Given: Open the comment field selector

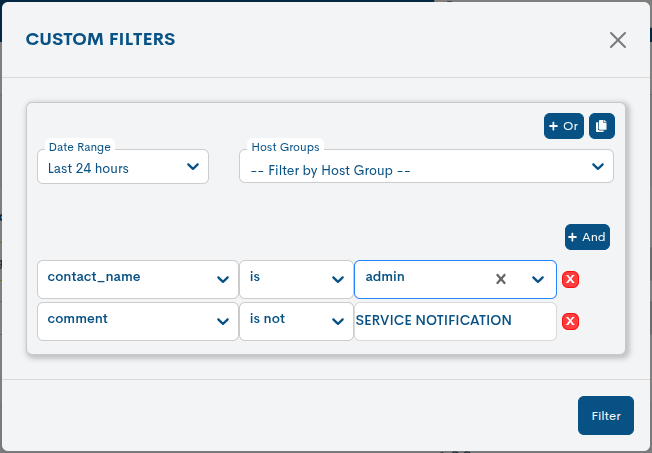Looking at the screenshot, I should pos(138,321).
